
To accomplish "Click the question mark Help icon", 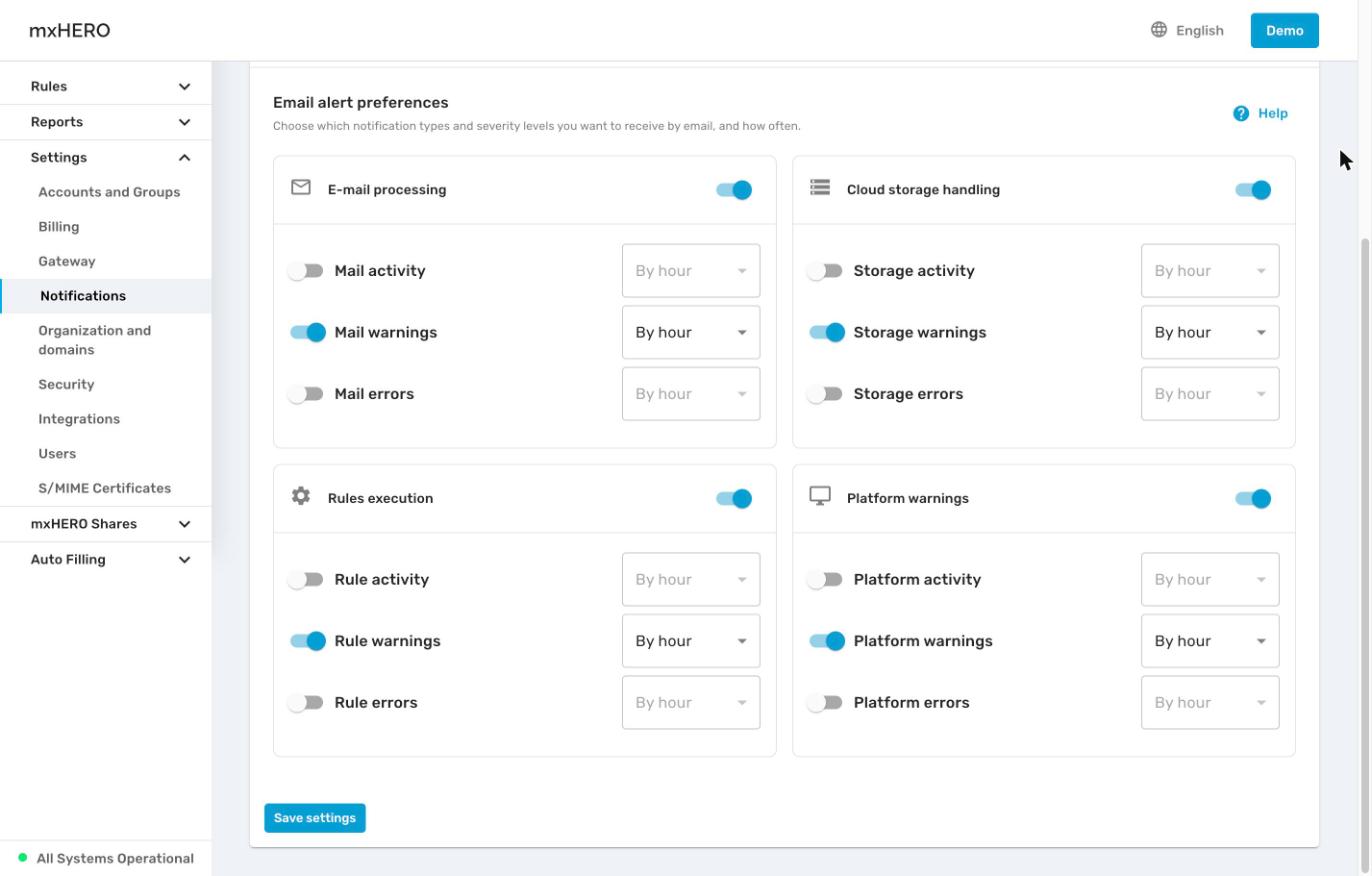I will (x=1241, y=113).
